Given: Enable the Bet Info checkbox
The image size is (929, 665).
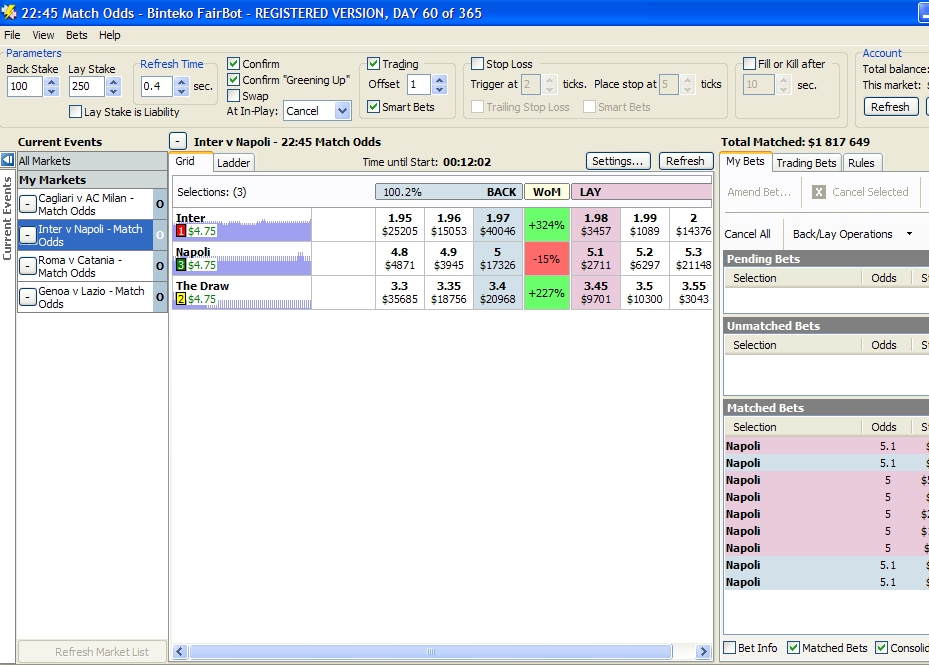Looking at the screenshot, I should tap(730, 648).
